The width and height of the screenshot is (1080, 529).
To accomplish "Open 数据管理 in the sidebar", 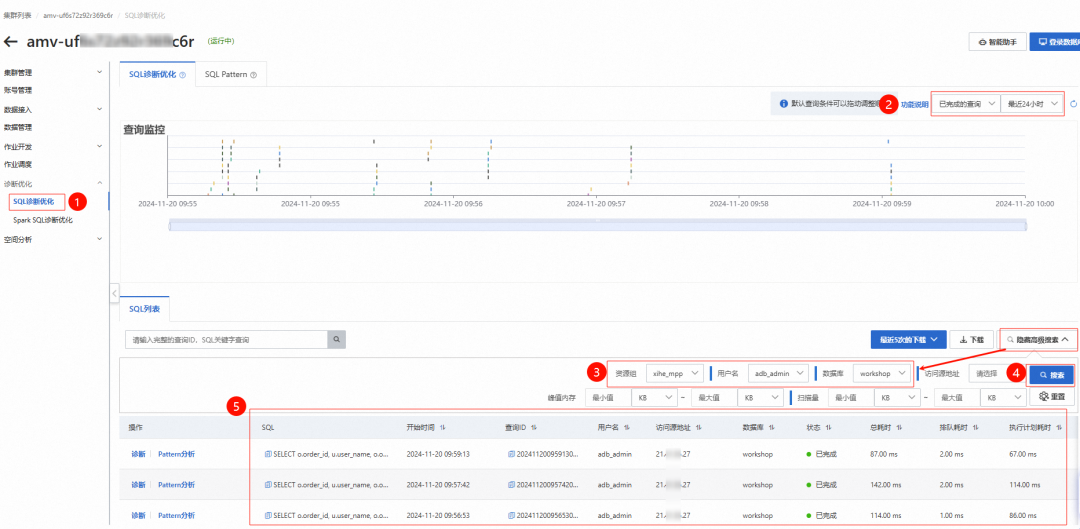I will [18, 127].
